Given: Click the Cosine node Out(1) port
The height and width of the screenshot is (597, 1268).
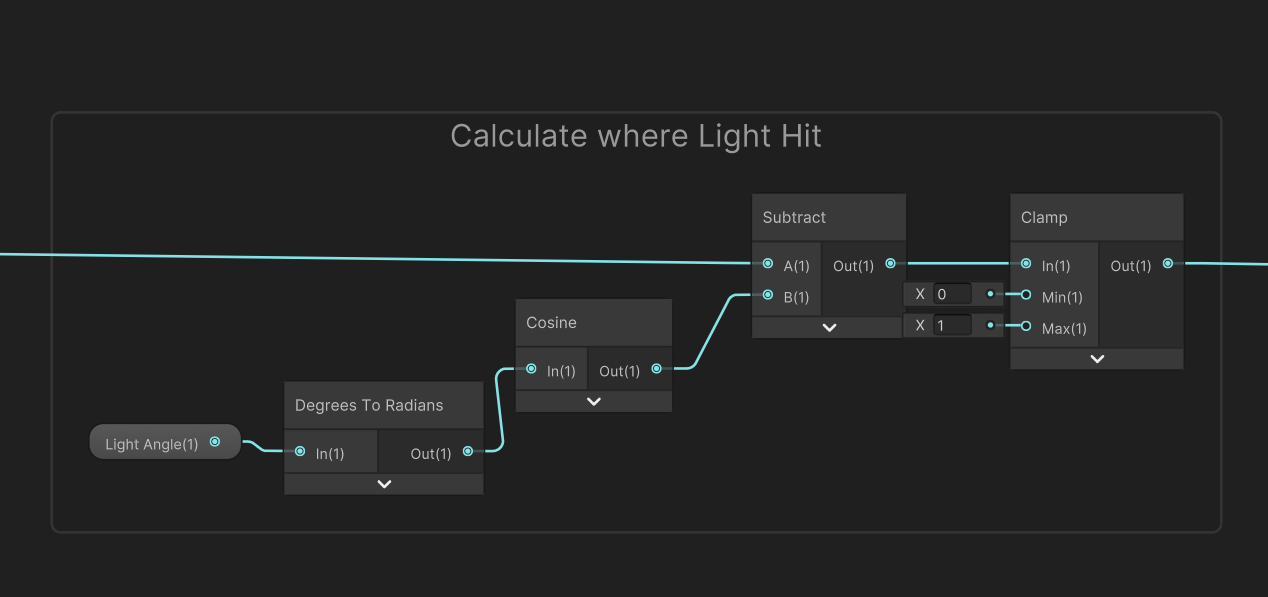Looking at the screenshot, I should point(656,369).
